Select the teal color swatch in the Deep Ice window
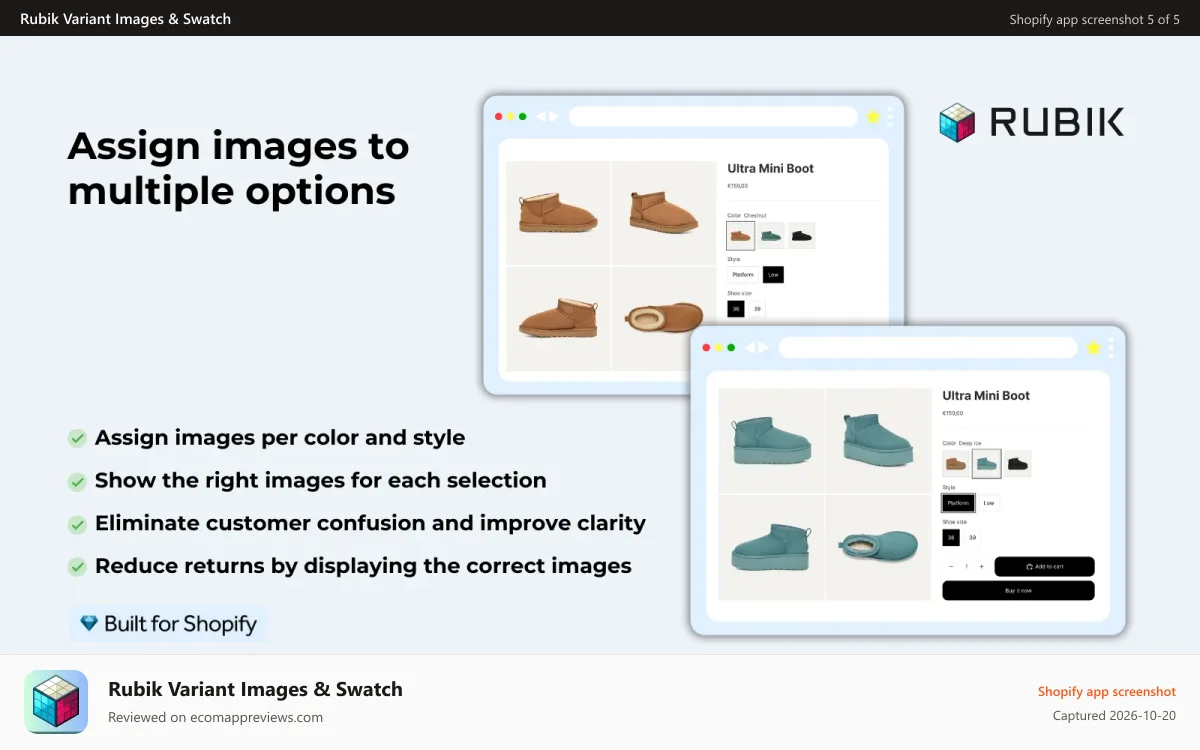This screenshot has height=750, width=1200. pyautogui.click(x=987, y=464)
